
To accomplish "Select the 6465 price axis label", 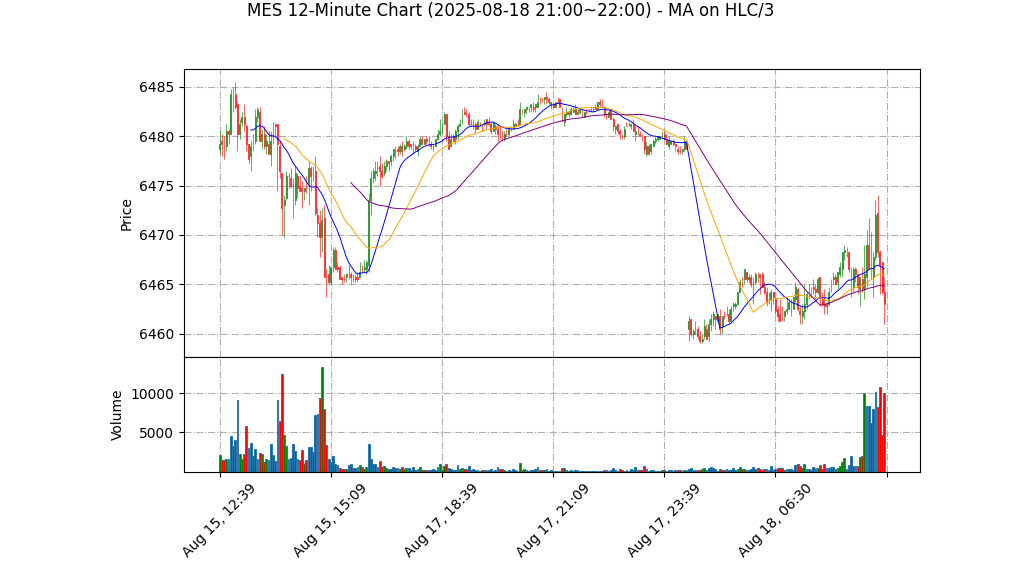I will click(x=156, y=285).
